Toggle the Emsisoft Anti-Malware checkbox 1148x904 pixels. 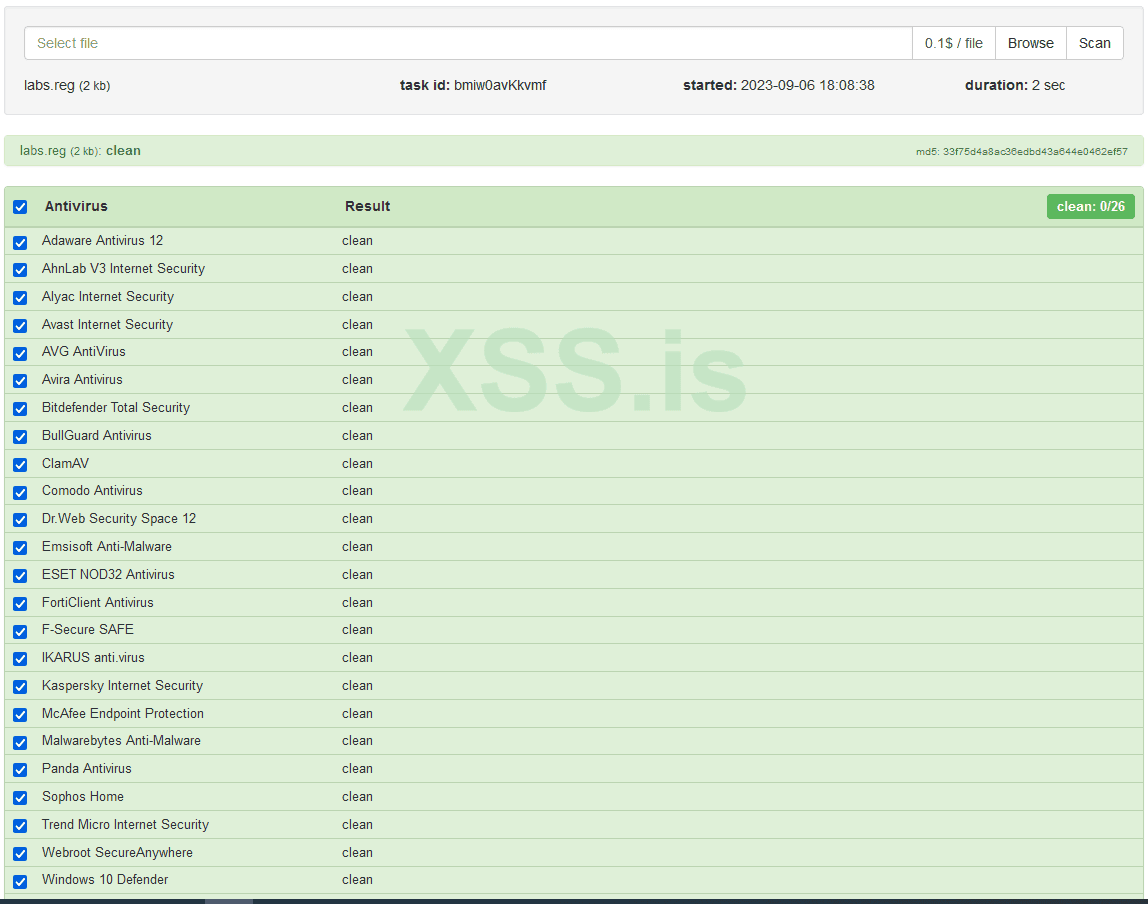pos(20,548)
